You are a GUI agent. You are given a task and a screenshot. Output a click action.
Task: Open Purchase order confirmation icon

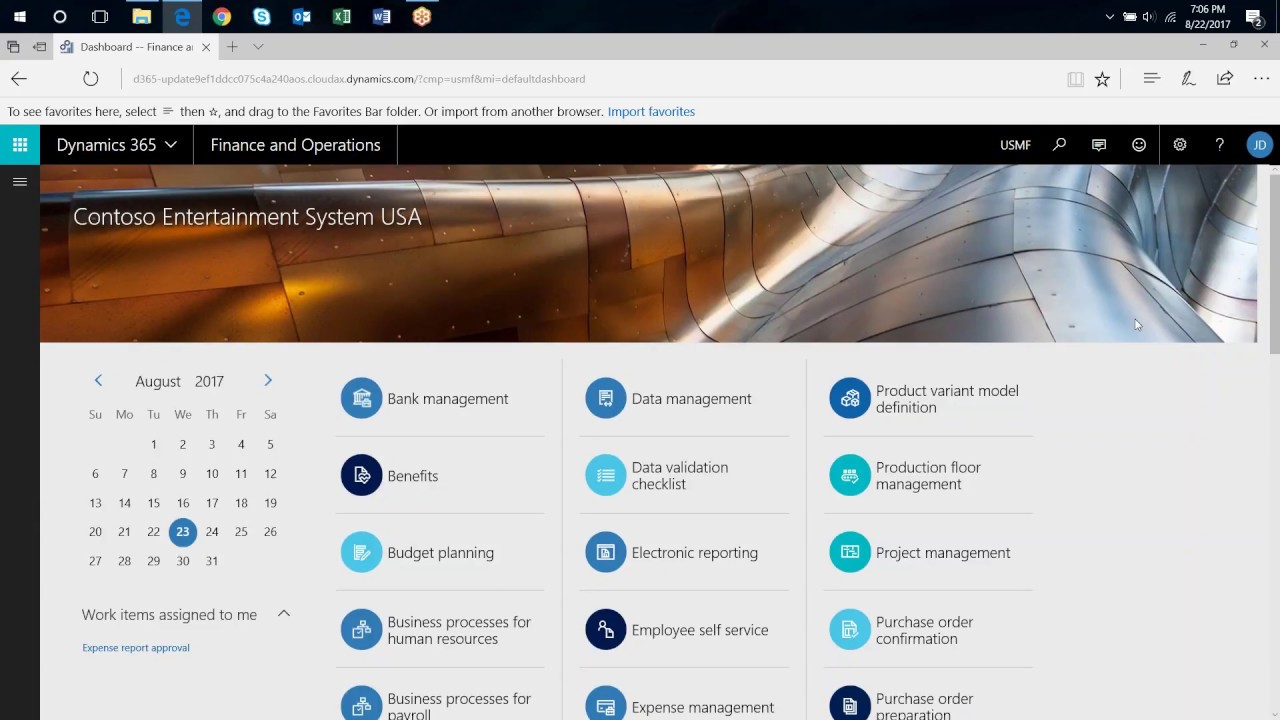pos(850,630)
